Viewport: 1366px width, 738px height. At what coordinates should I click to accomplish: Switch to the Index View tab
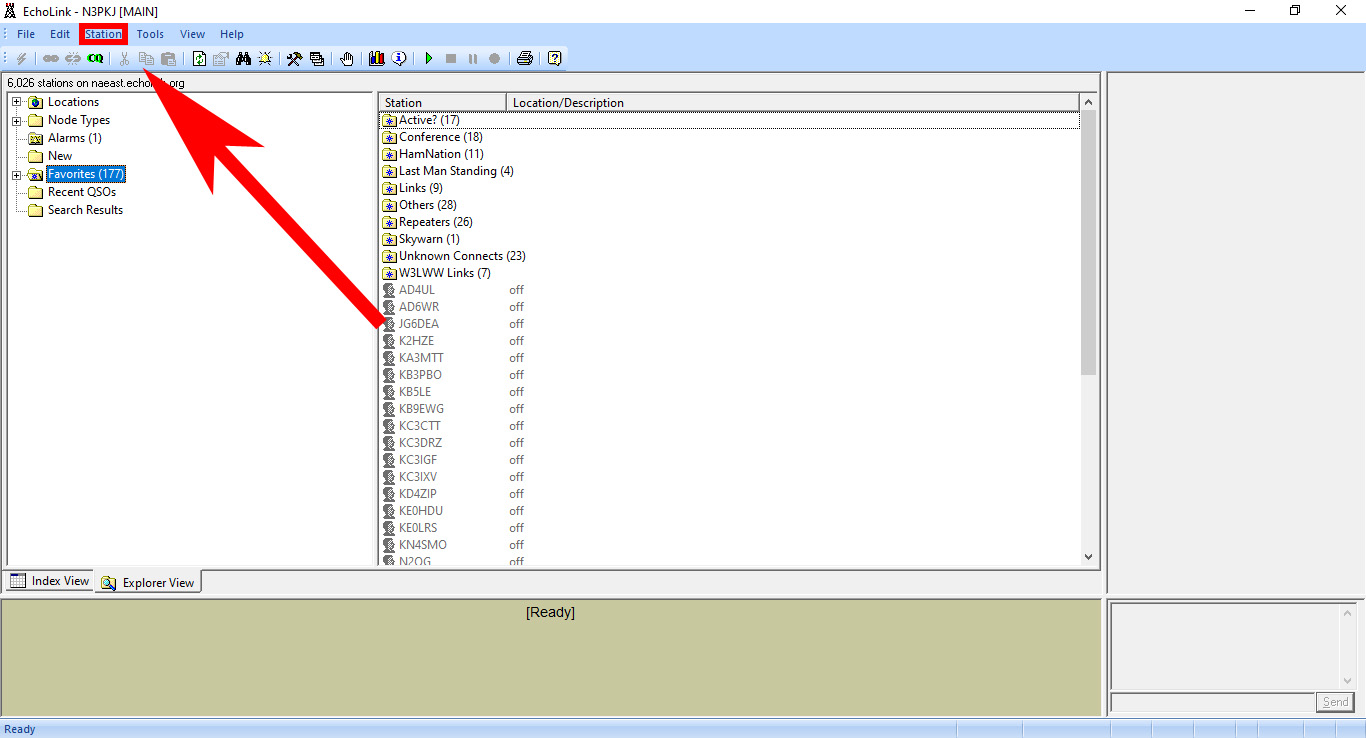[50, 581]
